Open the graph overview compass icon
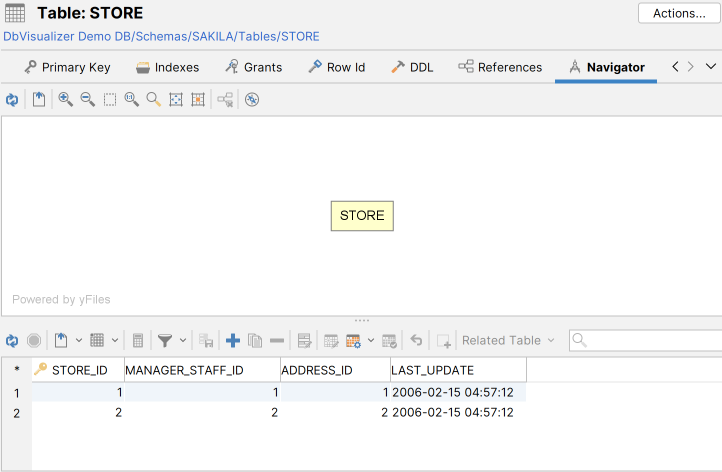This screenshot has width=722, height=472. point(252,99)
